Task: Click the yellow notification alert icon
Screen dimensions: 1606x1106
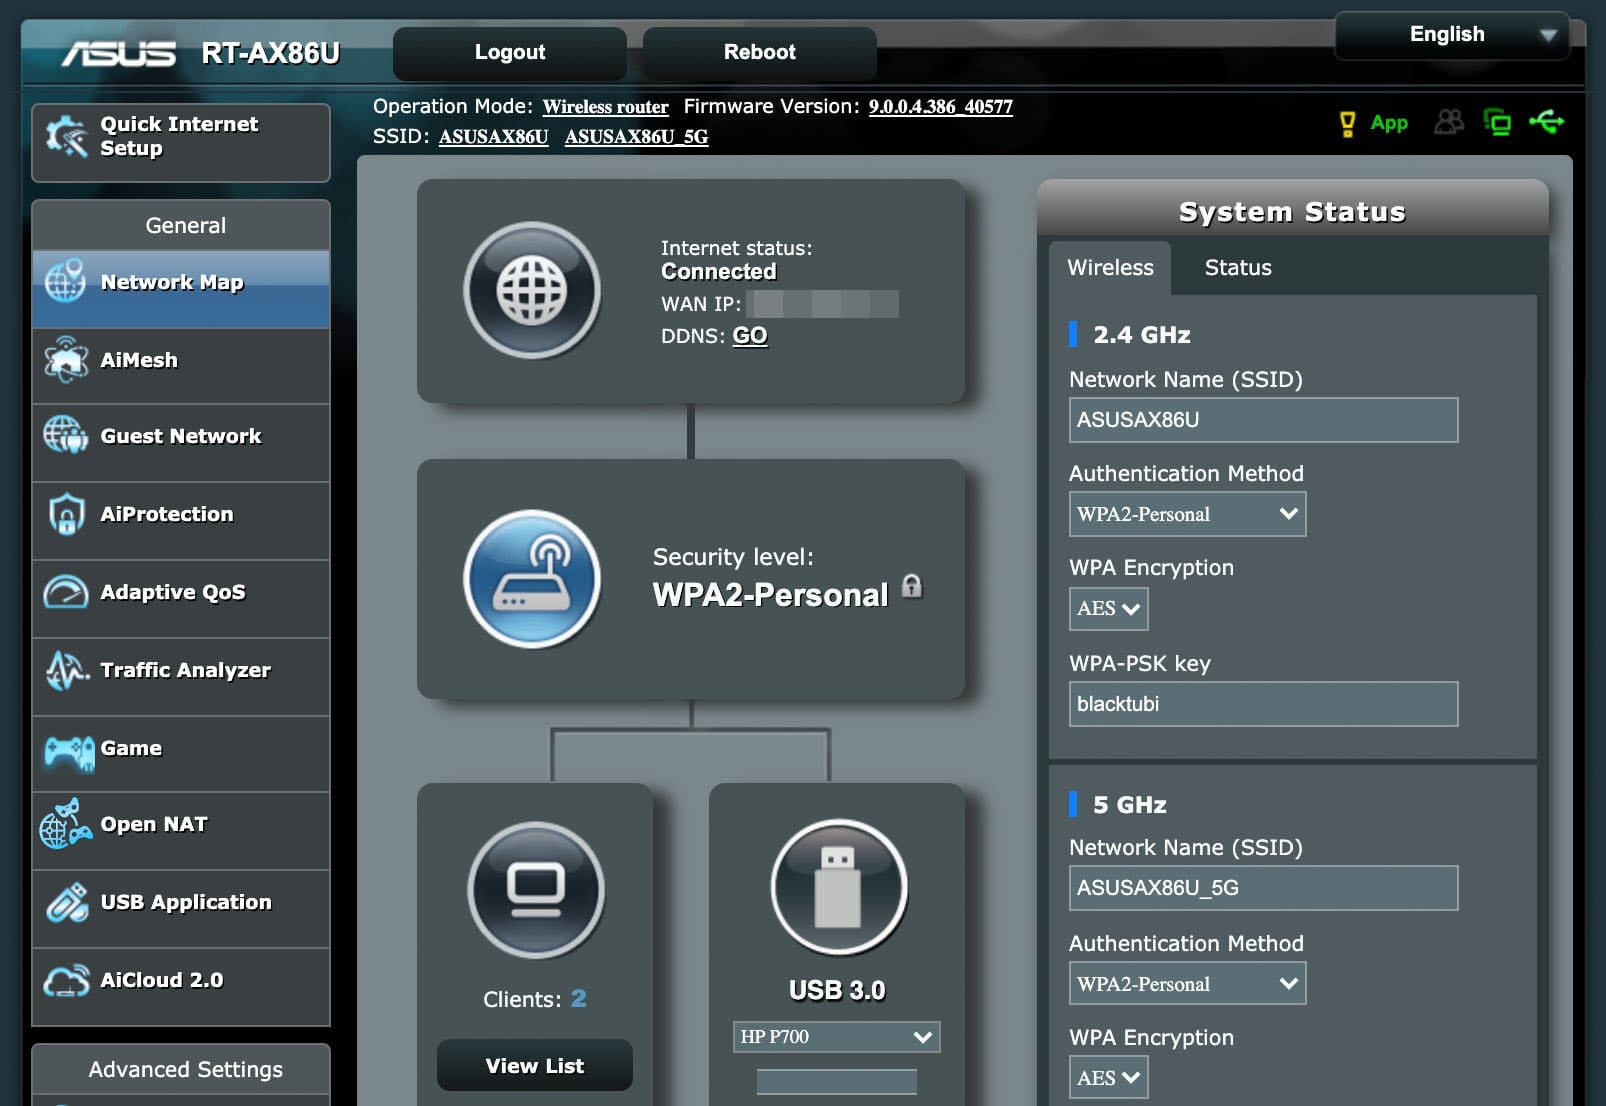Action: 1346,122
